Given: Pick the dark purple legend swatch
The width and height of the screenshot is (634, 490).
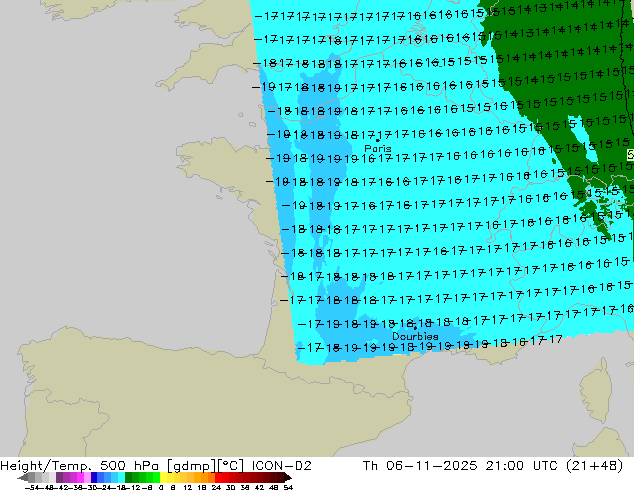Looking at the screenshot, I should (x=59, y=478).
